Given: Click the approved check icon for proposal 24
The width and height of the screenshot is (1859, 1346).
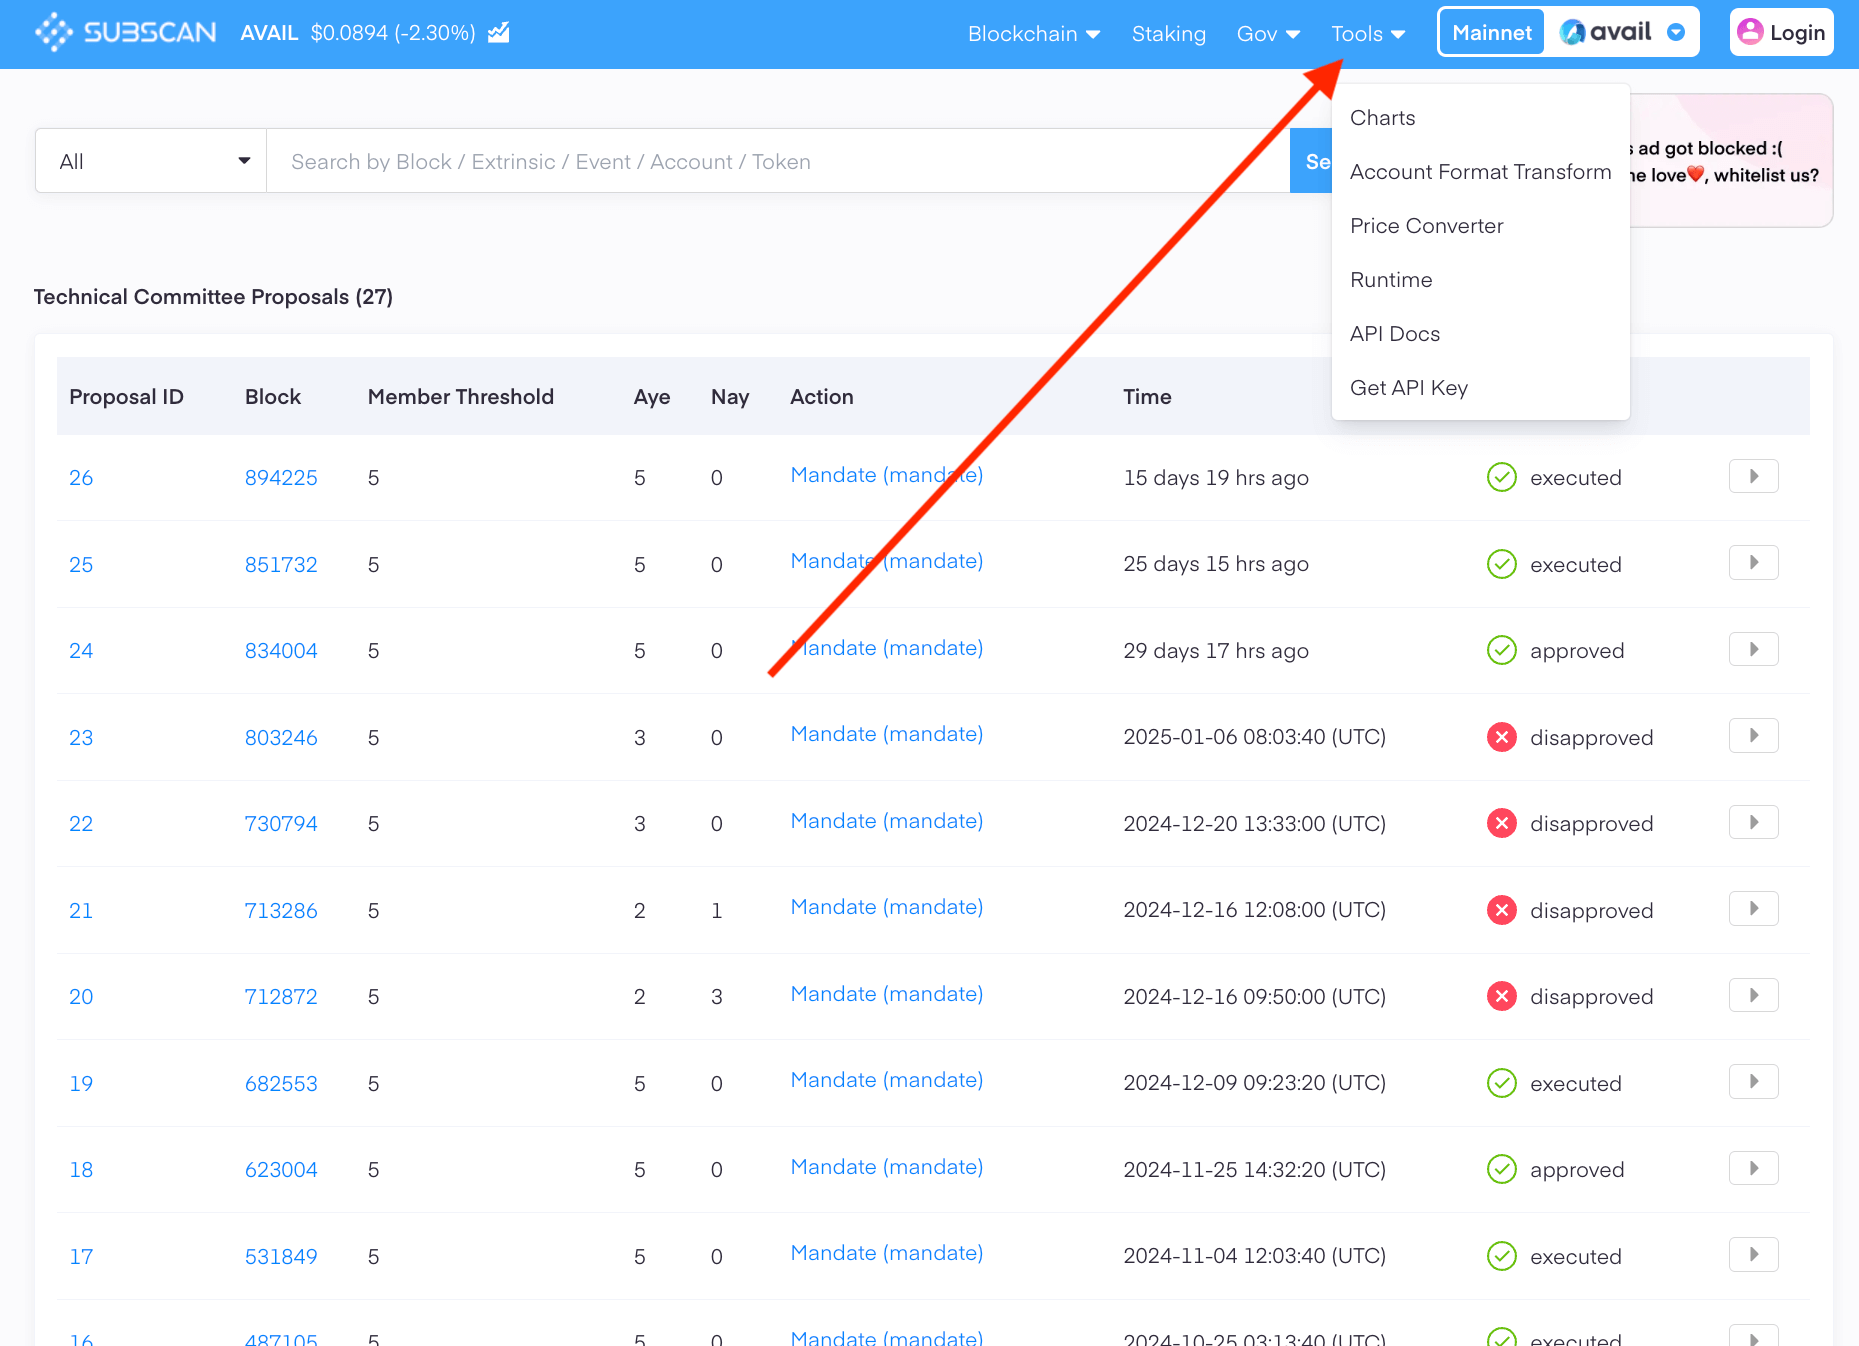Looking at the screenshot, I should pyautogui.click(x=1501, y=651).
